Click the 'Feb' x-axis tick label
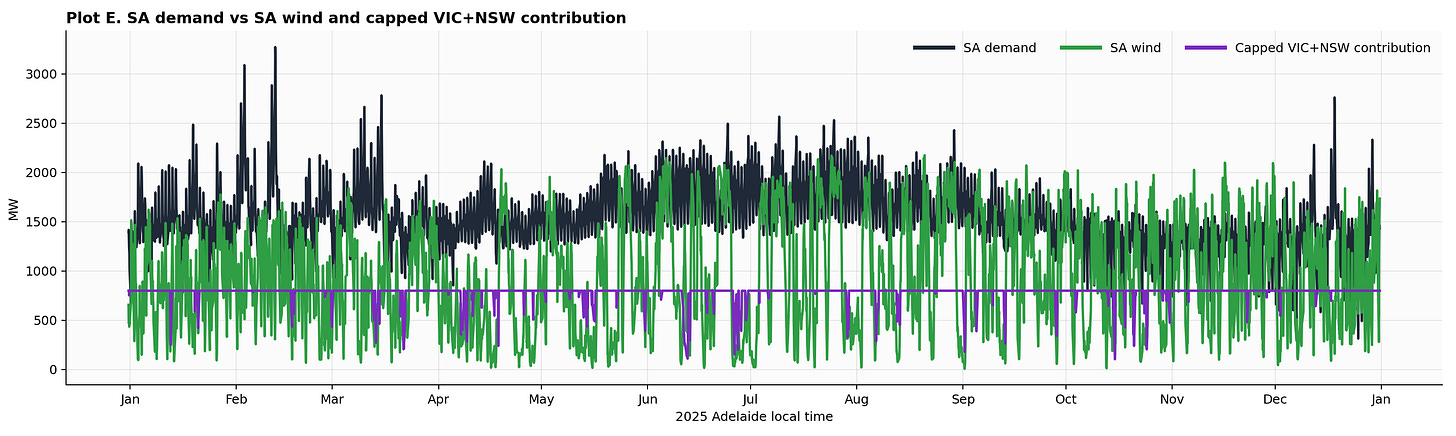The width and height of the screenshot is (1456, 436). click(235, 398)
